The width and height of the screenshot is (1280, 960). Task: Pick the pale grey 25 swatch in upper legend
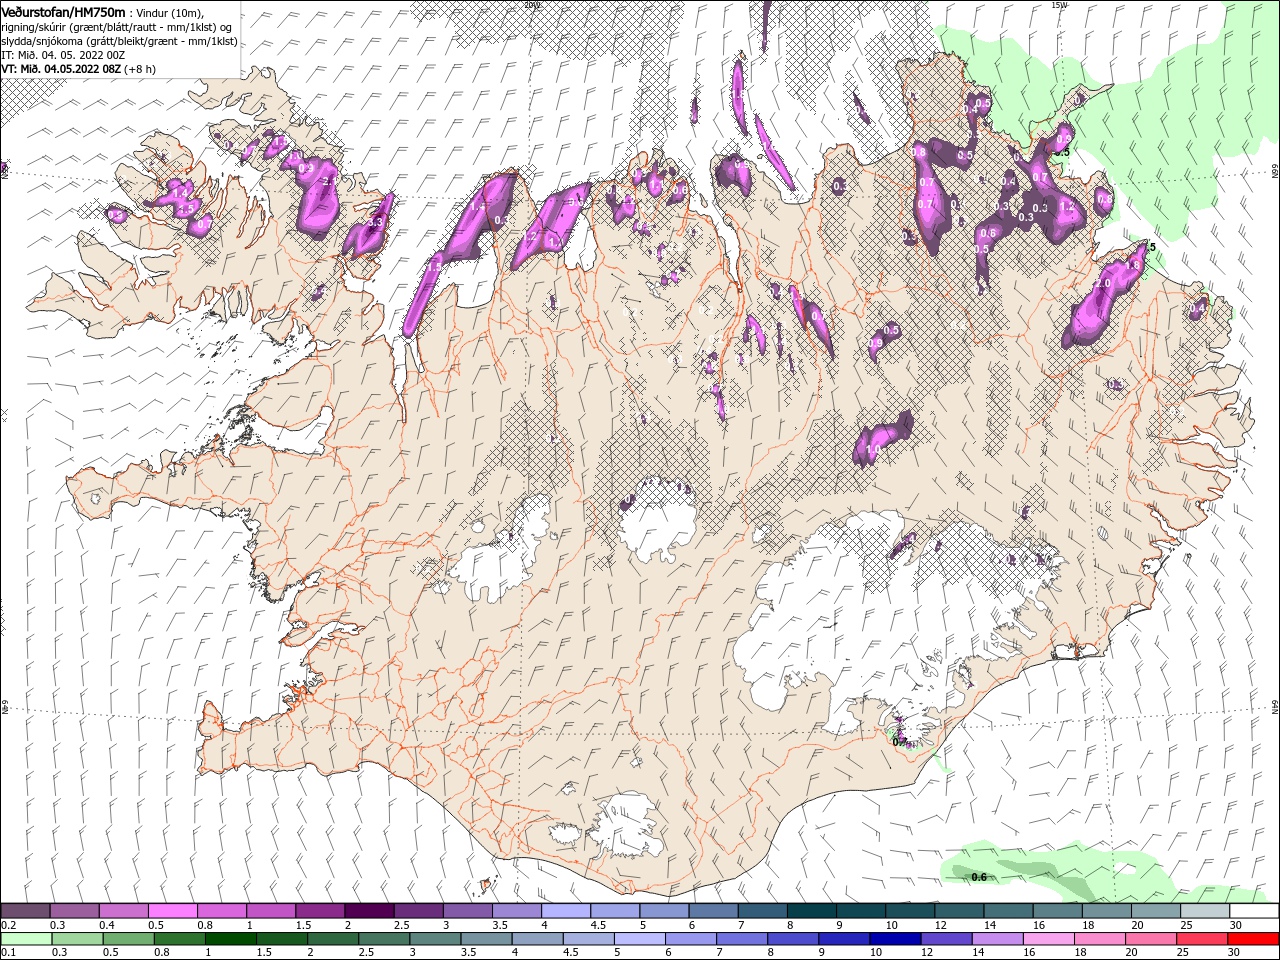coord(1205,911)
